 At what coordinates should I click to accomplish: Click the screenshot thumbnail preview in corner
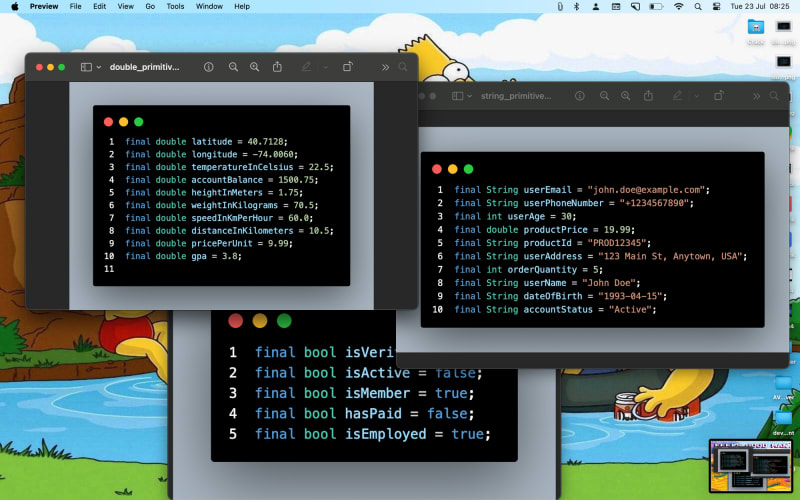point(750,465)
